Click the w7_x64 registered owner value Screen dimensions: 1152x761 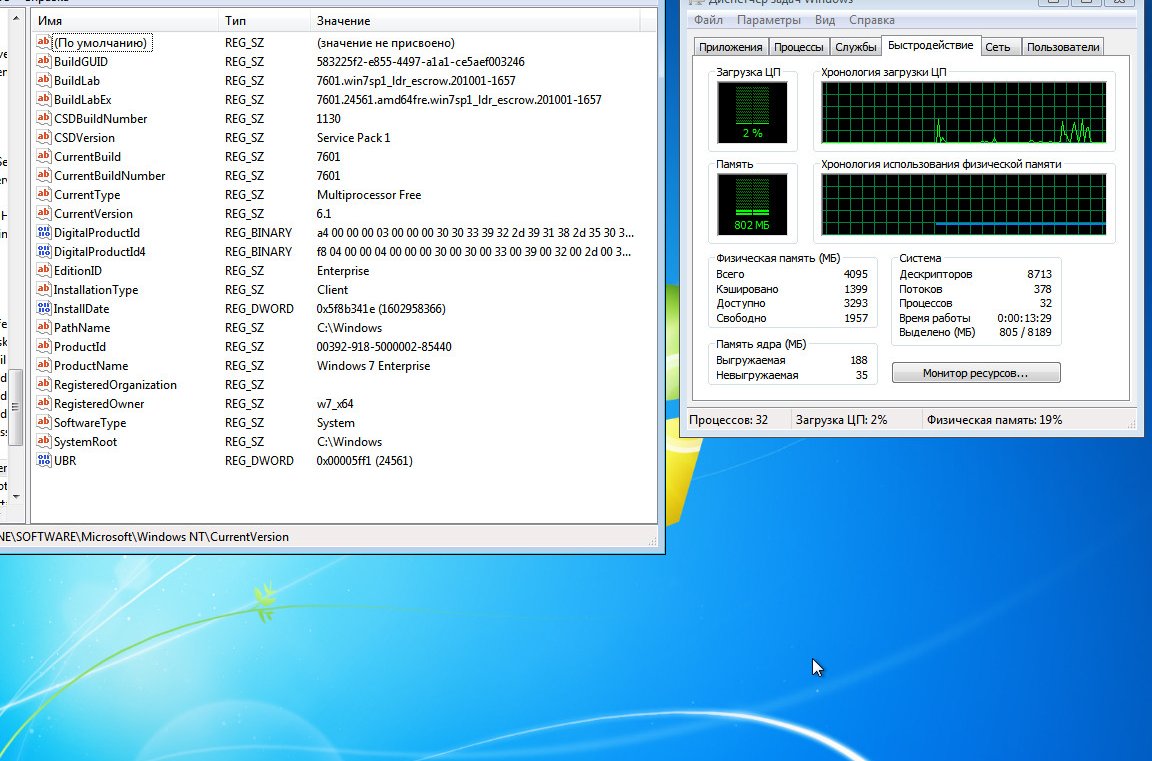coord(335,404)
